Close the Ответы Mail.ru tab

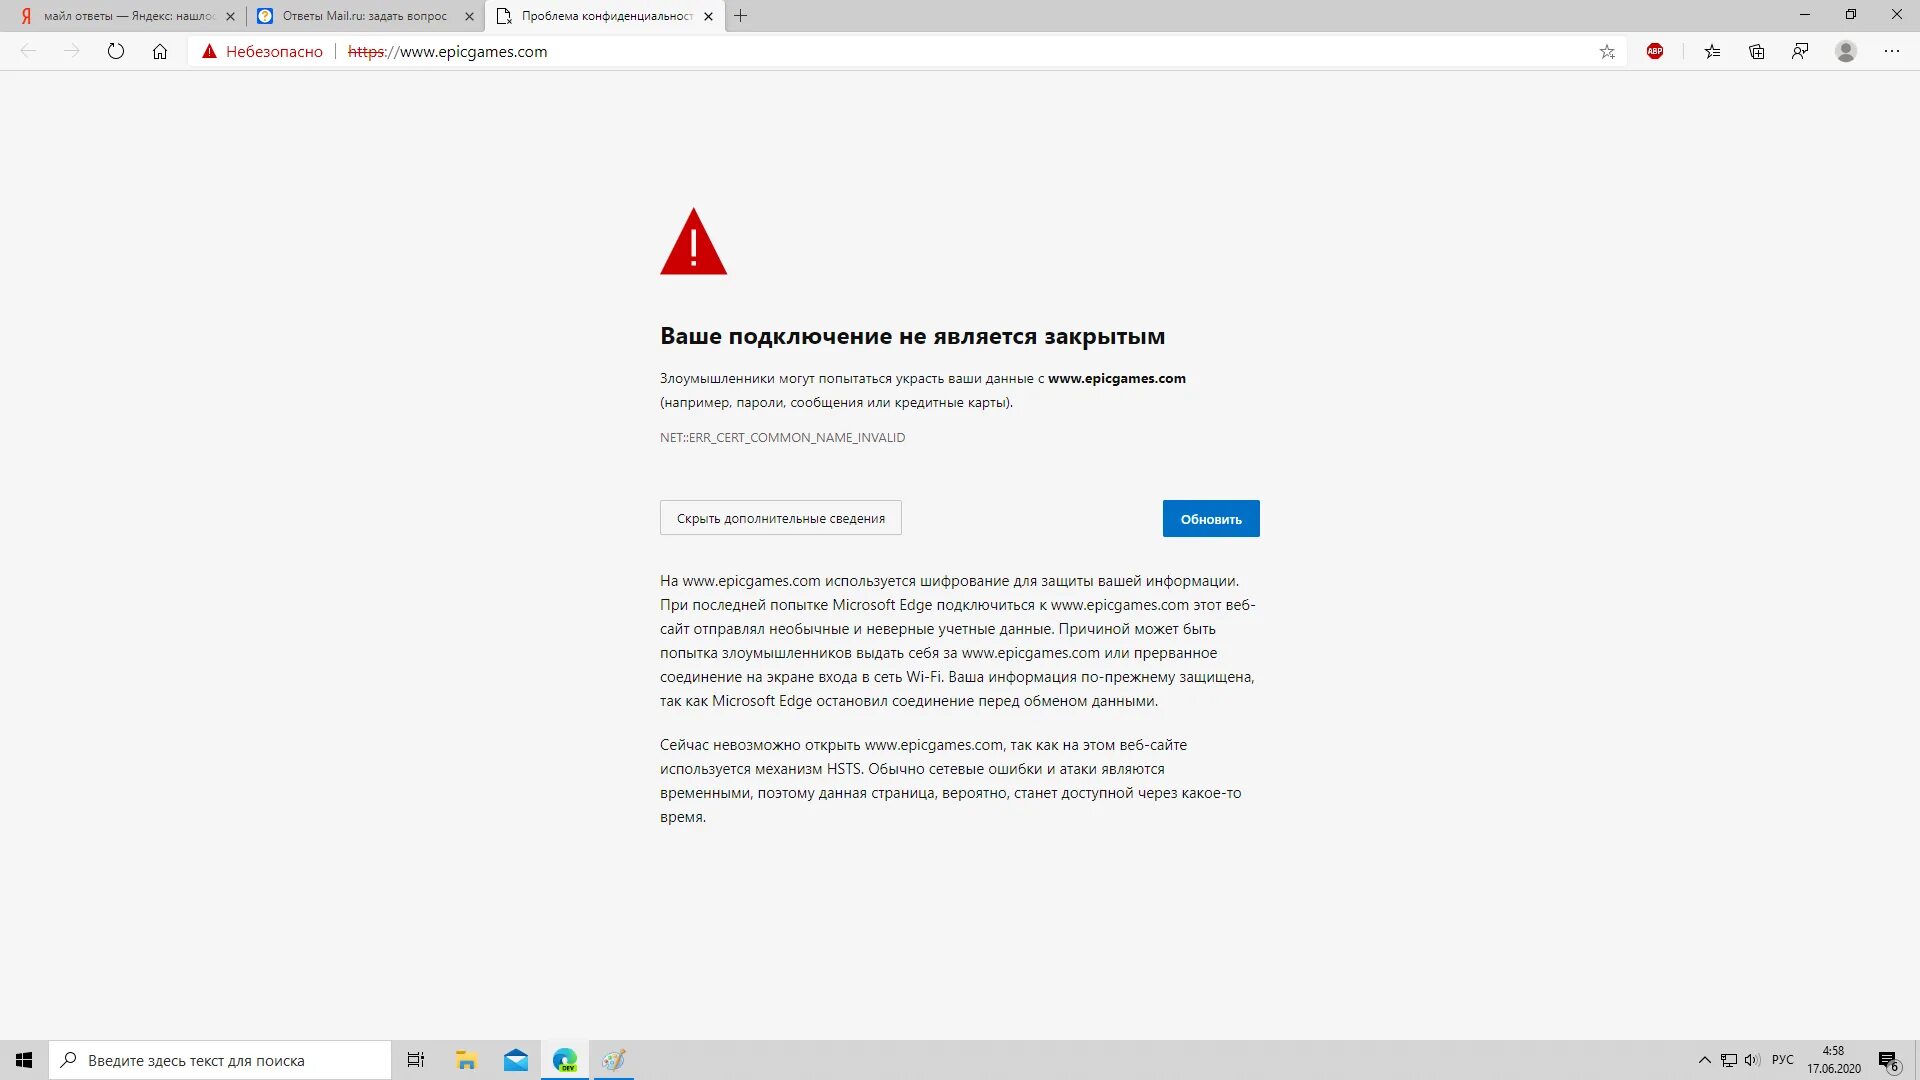pos(469,16)
